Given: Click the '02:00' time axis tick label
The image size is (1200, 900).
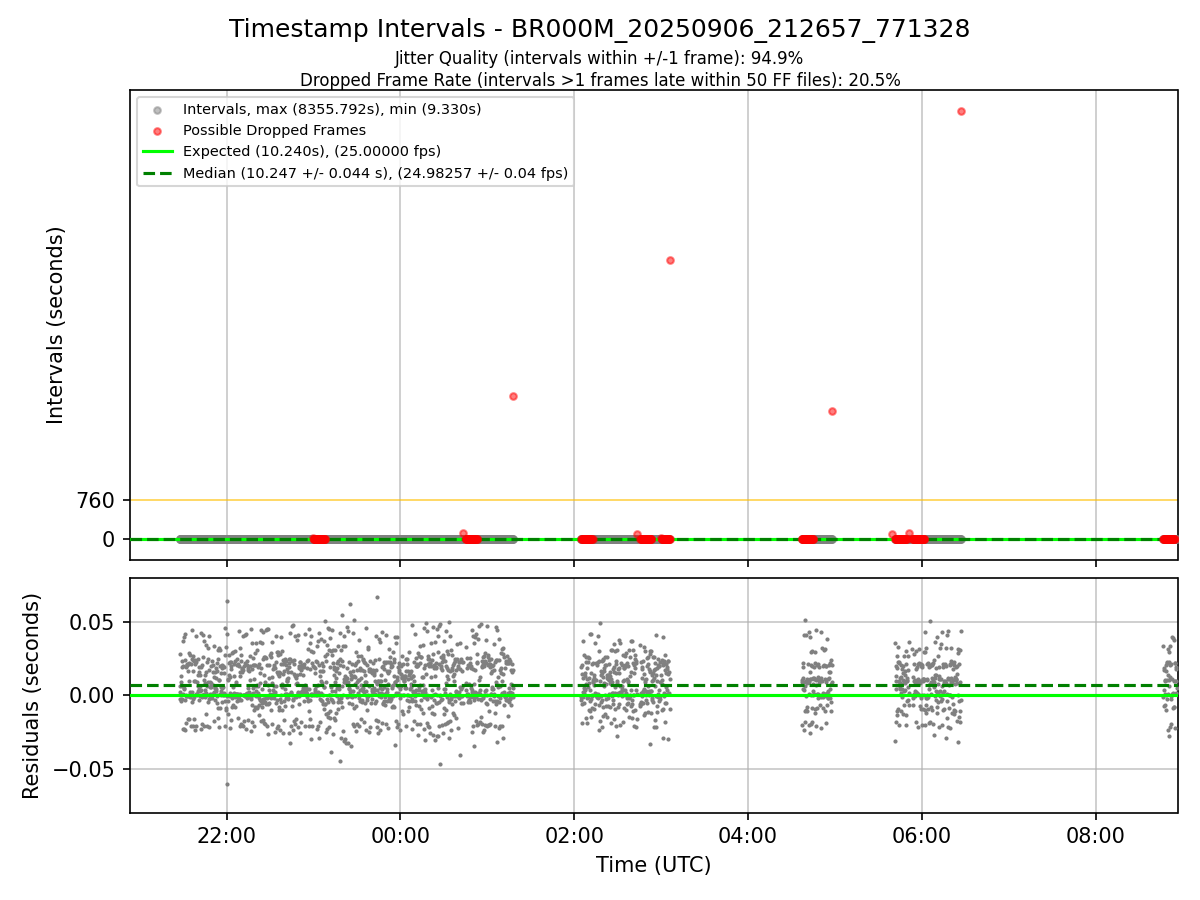Looking at the screenshot, I should pyautogui.click(x=574, y=834).
